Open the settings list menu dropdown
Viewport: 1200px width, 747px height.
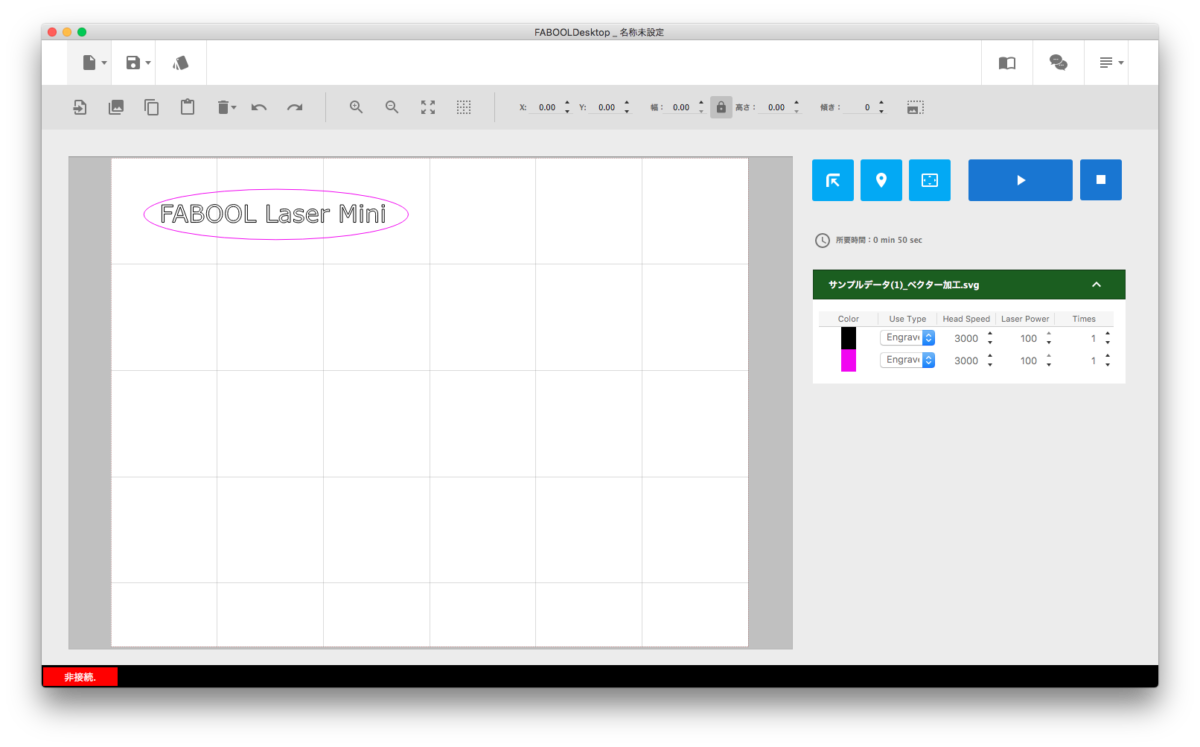pos(1111,63)
